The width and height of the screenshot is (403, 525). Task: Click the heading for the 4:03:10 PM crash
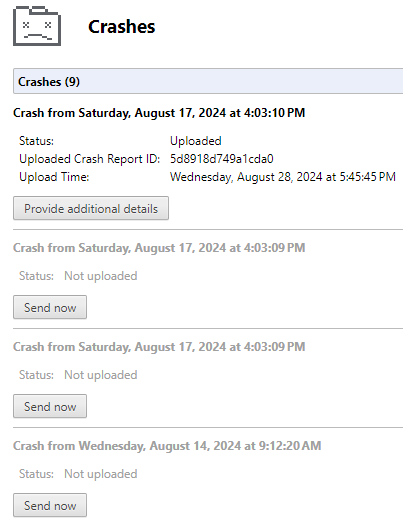pos(159,113)
